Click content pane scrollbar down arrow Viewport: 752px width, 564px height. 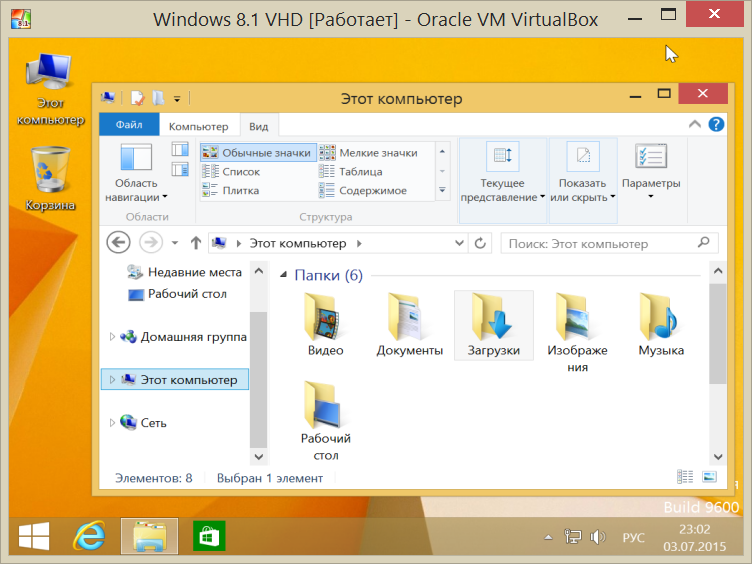(718, 457)
